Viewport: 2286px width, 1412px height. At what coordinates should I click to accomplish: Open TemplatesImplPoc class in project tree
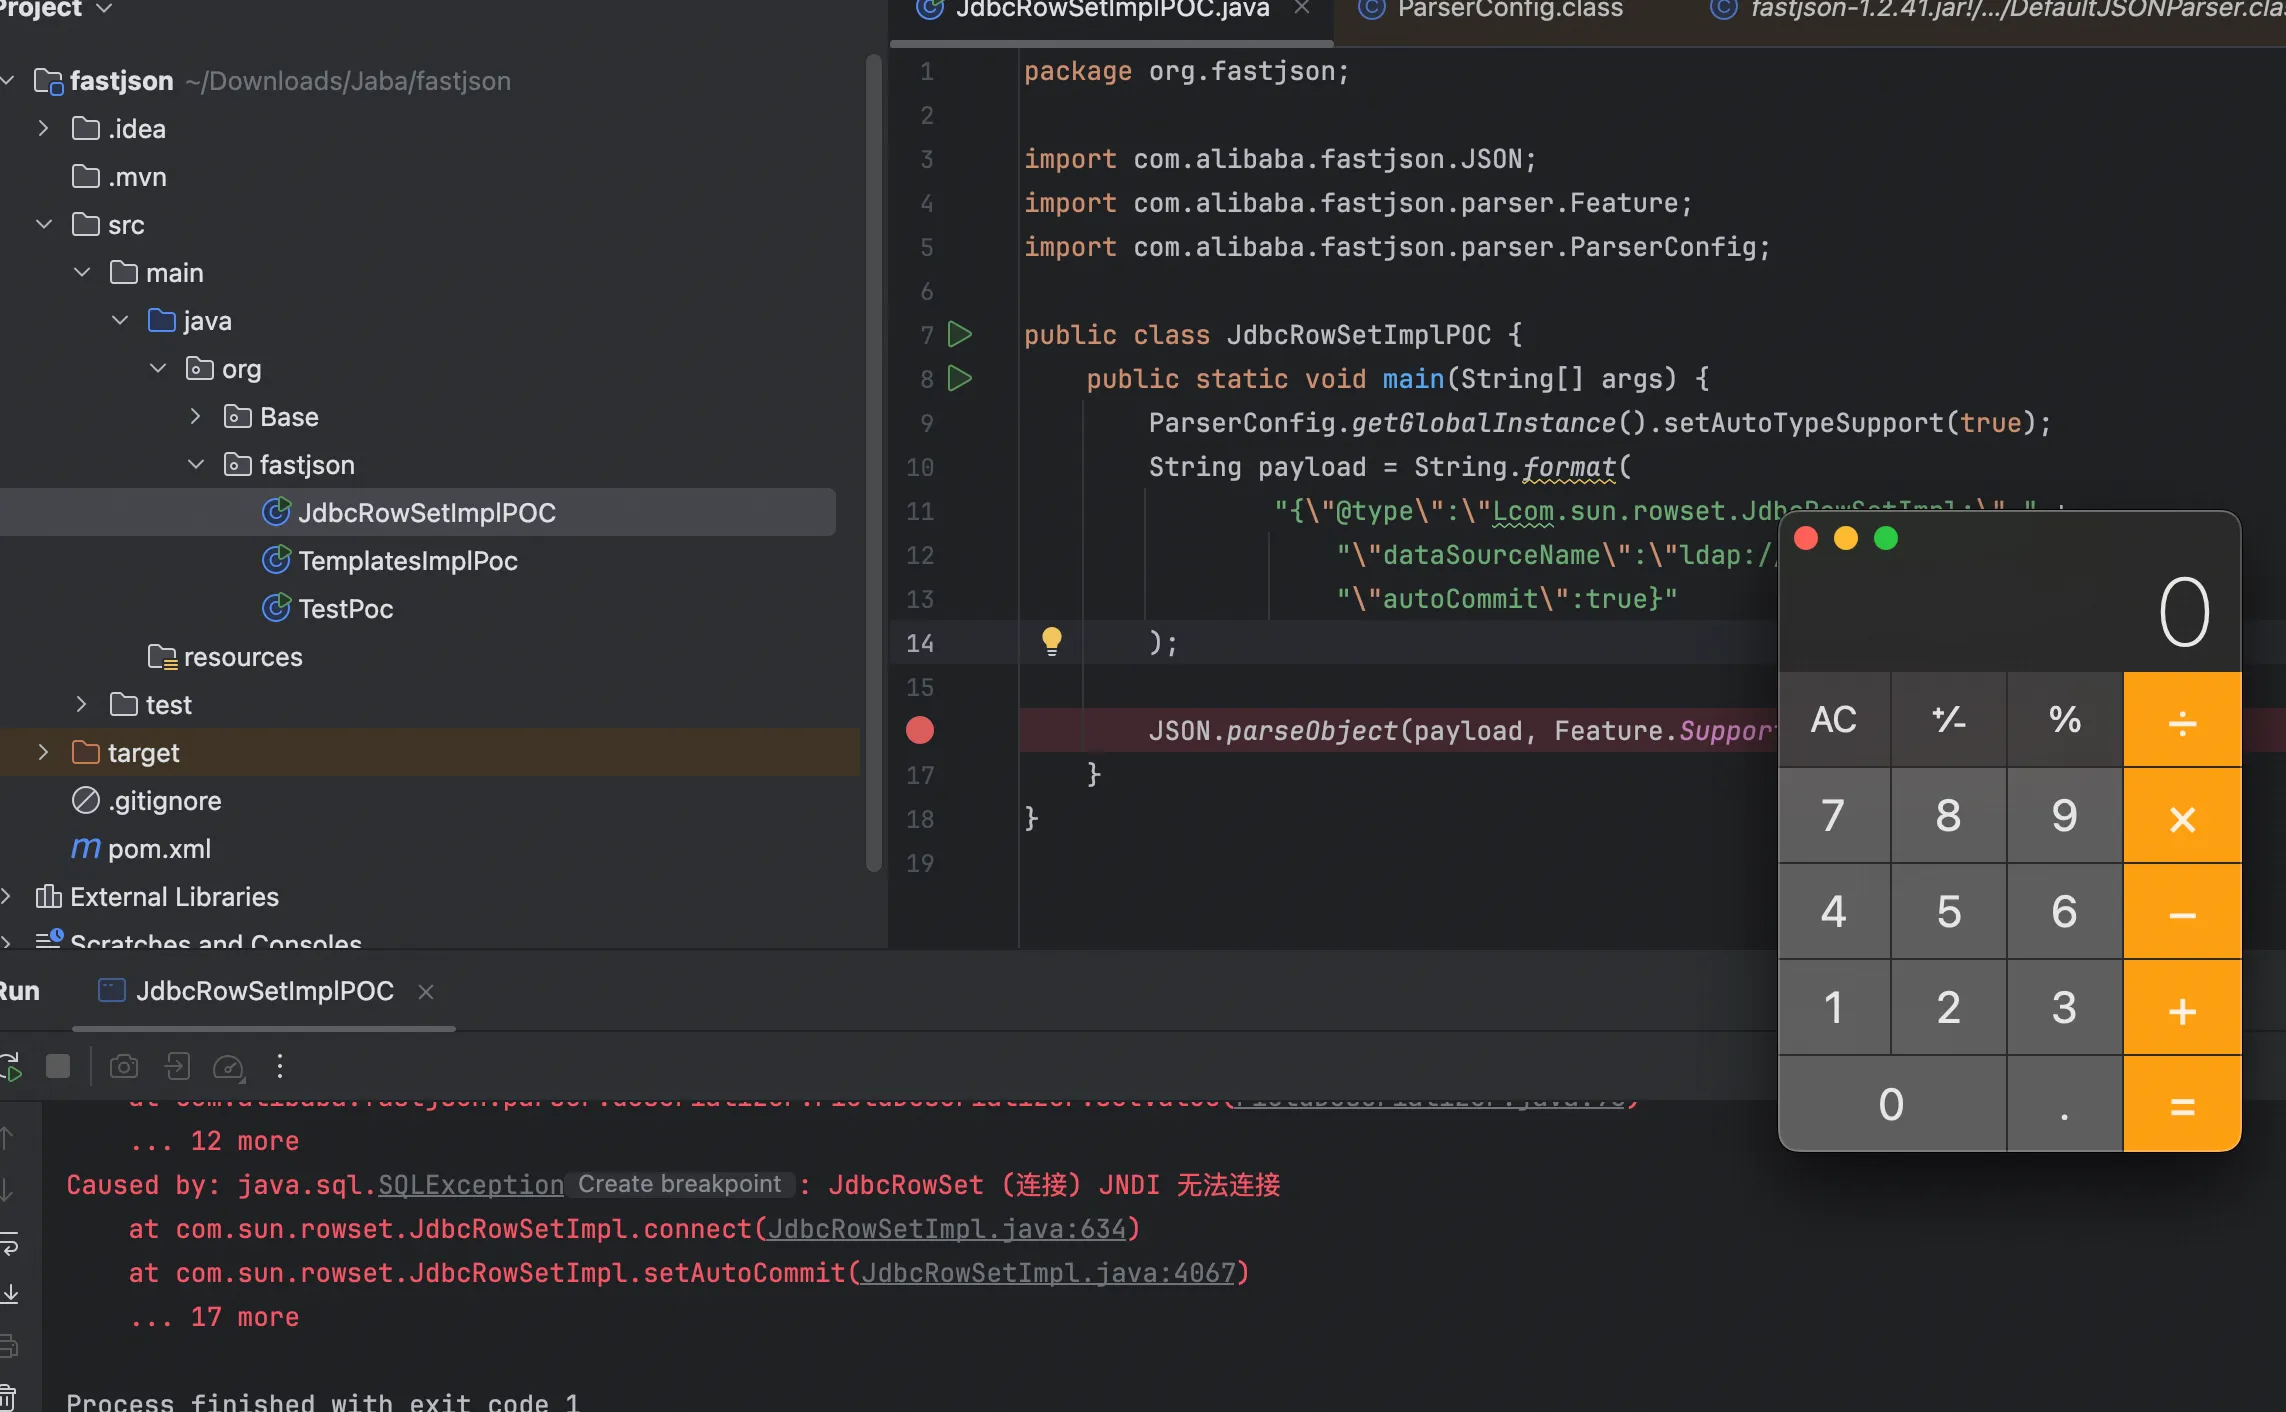407,560
